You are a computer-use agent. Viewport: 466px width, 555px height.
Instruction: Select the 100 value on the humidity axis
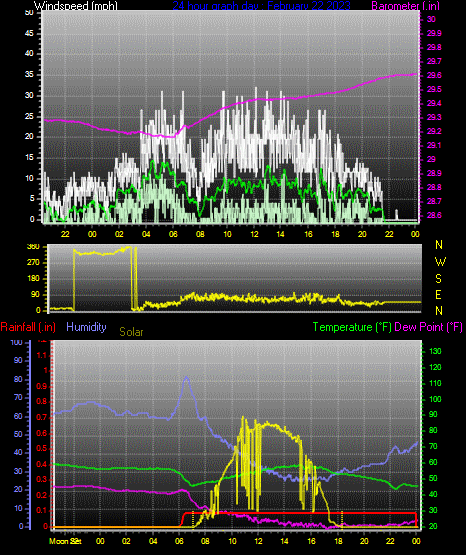click(x=16, y=342)
